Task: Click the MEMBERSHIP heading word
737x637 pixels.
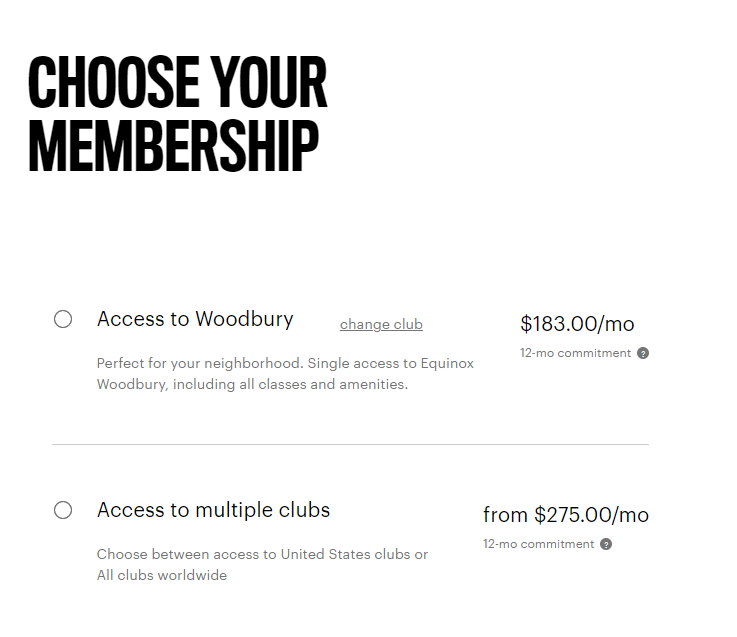Action: (173, 145)
